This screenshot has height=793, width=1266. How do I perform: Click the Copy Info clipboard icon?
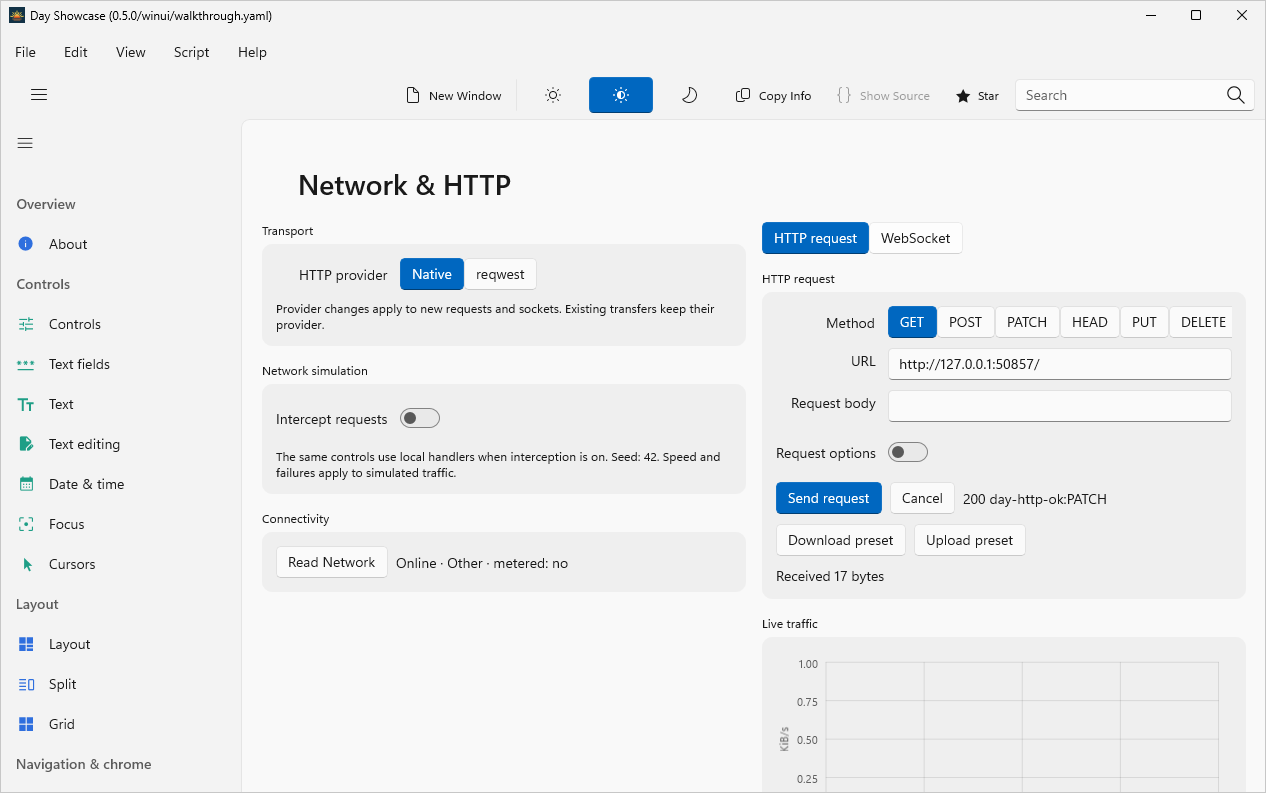[x=743, y=95]
